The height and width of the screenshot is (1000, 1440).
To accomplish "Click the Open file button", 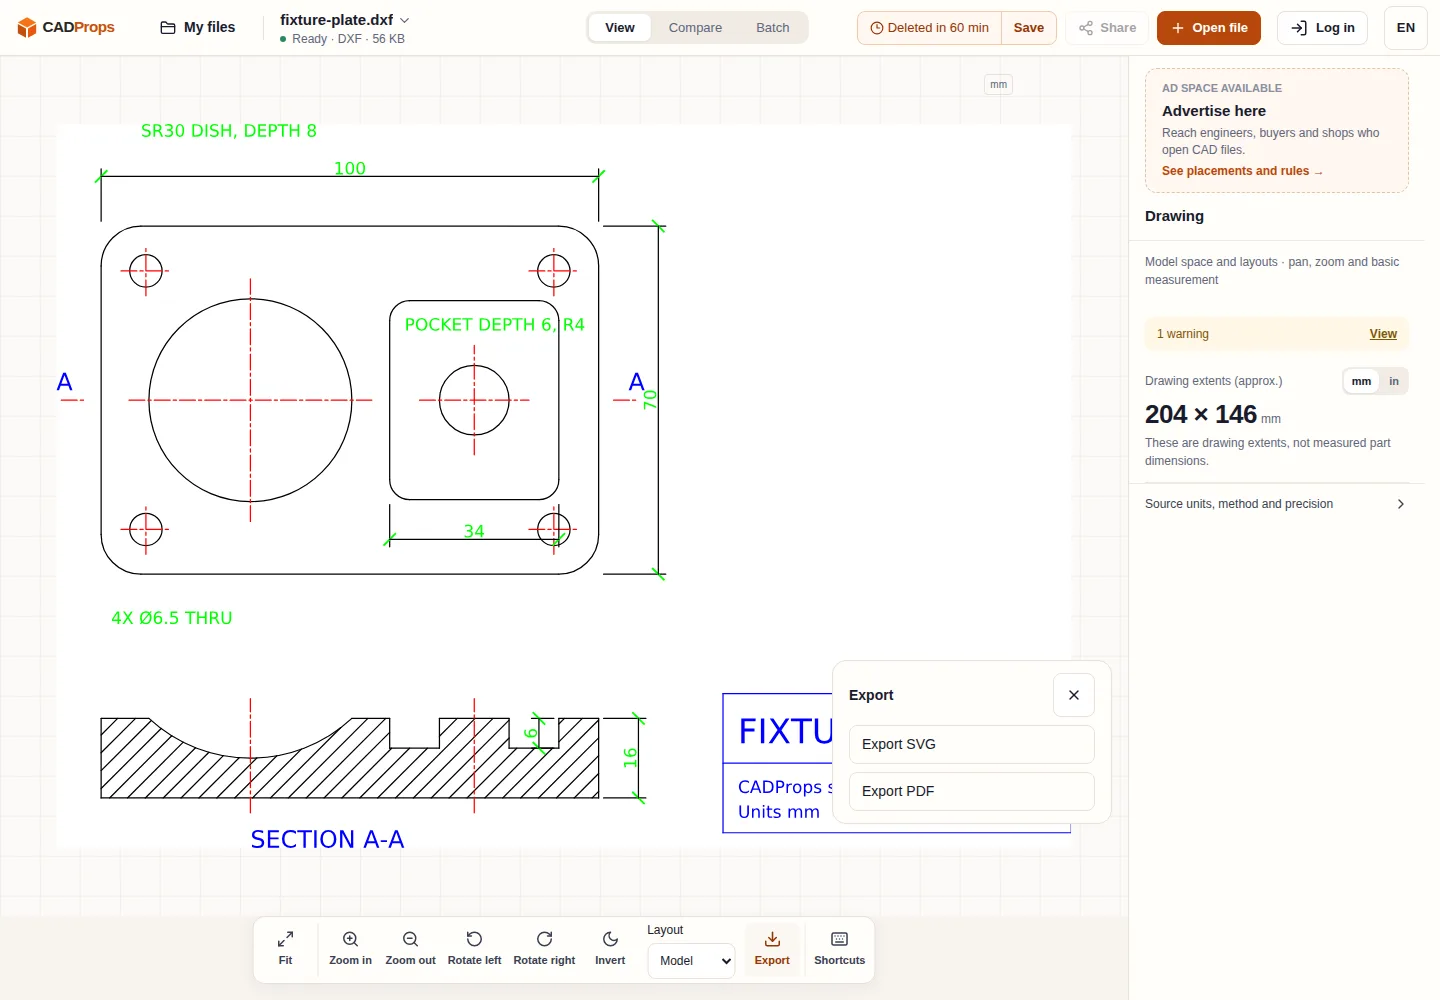I will point(1209,27).
